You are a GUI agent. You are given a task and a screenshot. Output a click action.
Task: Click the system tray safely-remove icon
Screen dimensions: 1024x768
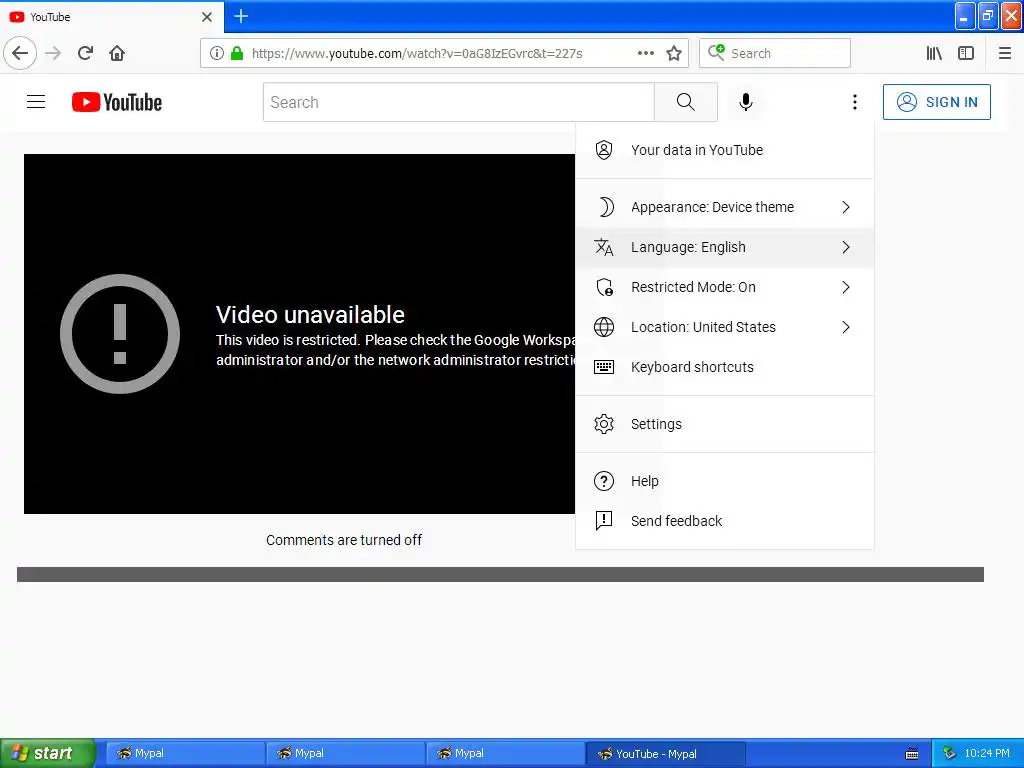coord(950,753)
